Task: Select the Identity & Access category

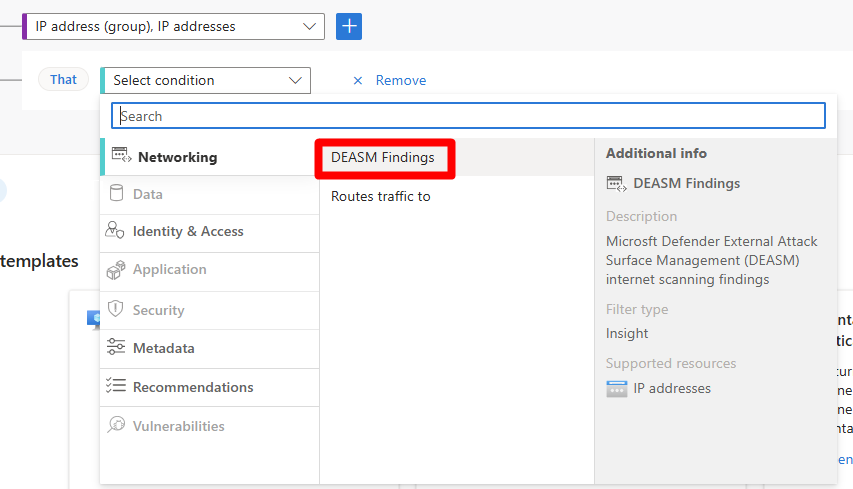Action: [x=188, y=231]
